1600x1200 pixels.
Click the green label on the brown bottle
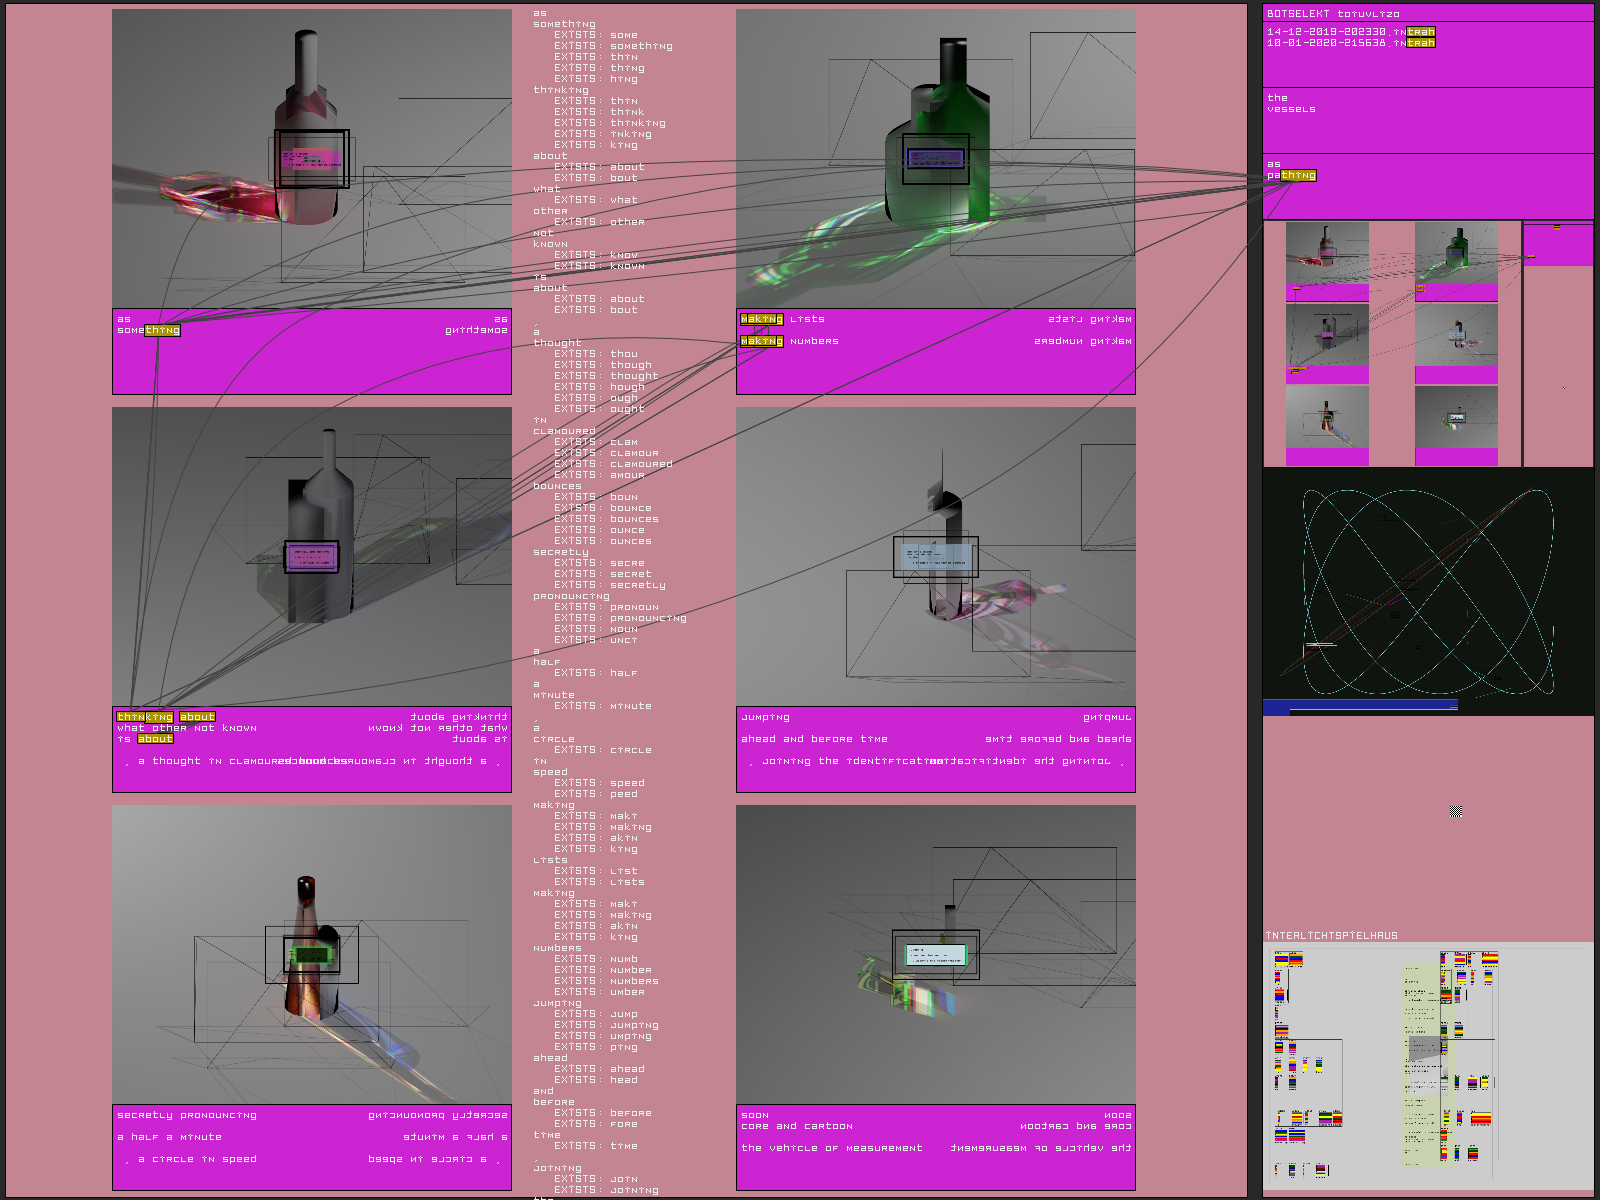point(310,955)
